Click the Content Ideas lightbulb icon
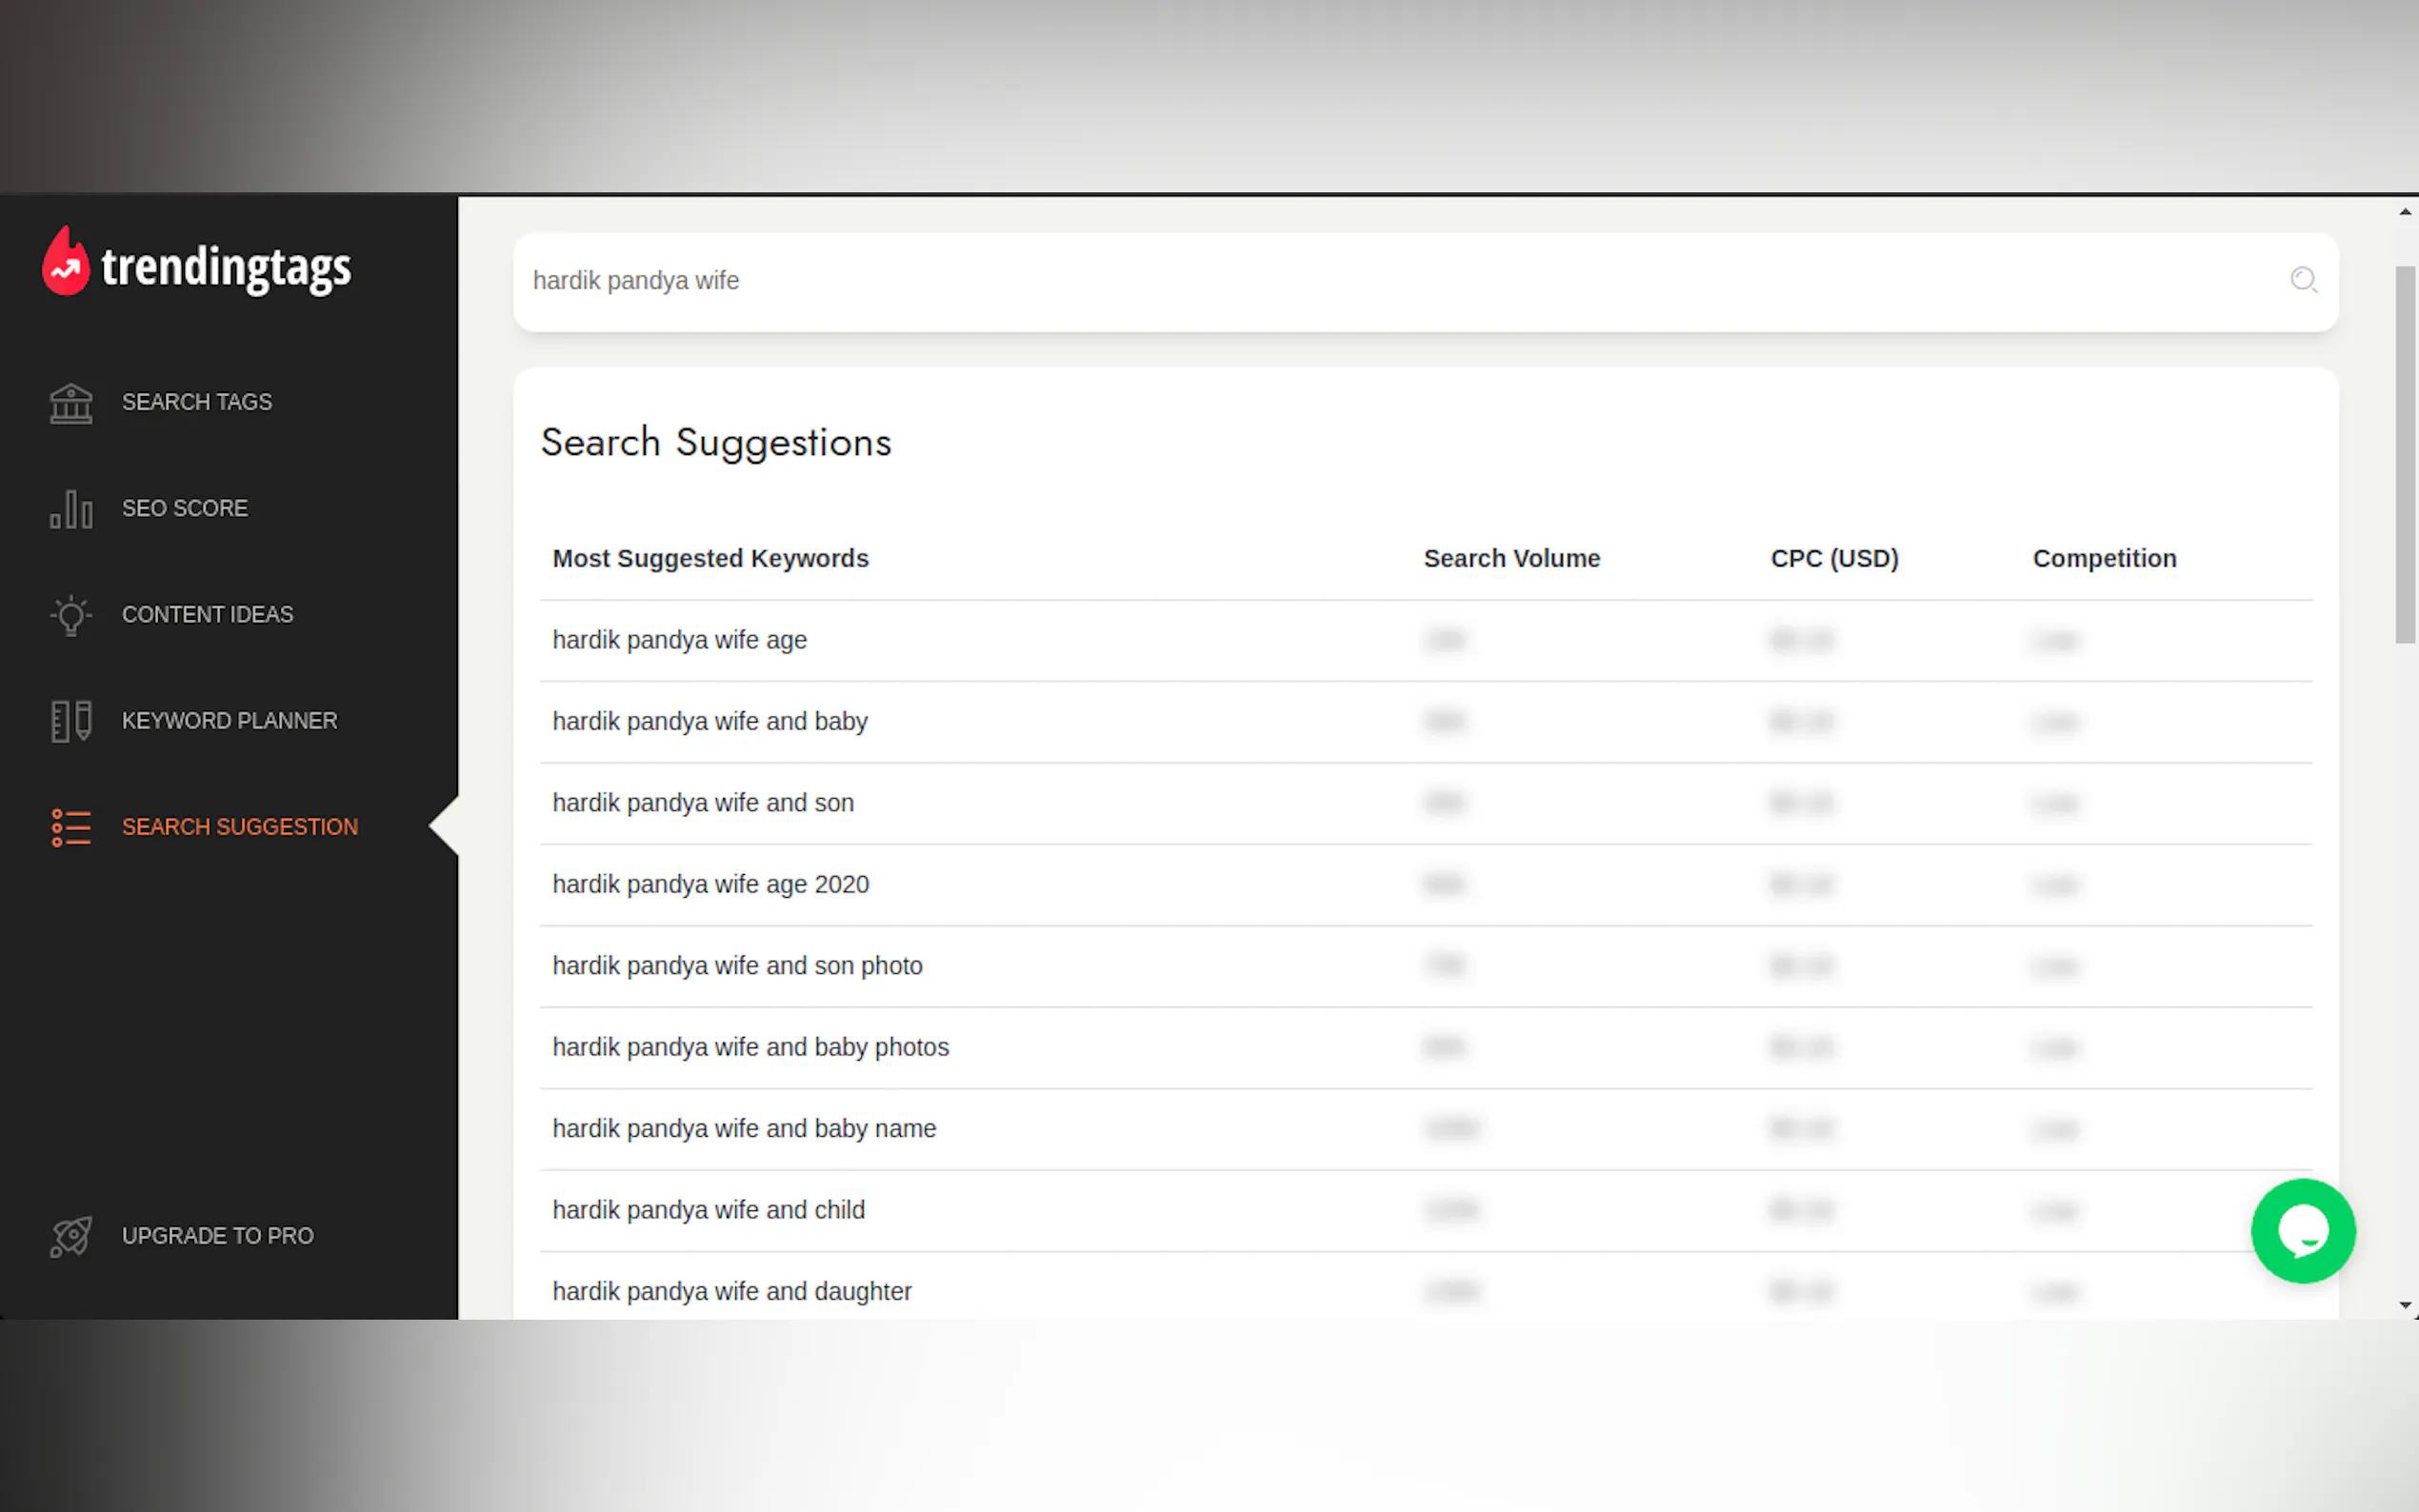 [71, 615]
